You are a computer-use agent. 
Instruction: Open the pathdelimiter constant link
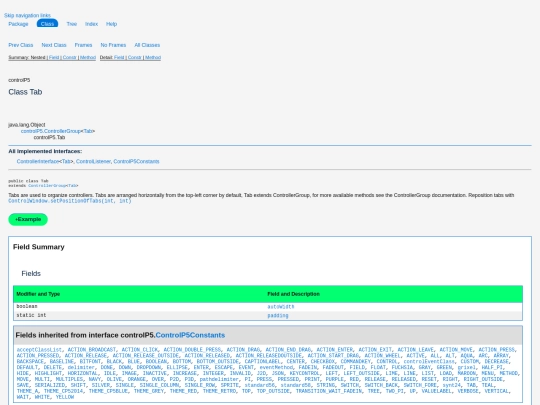coord(219,379)
